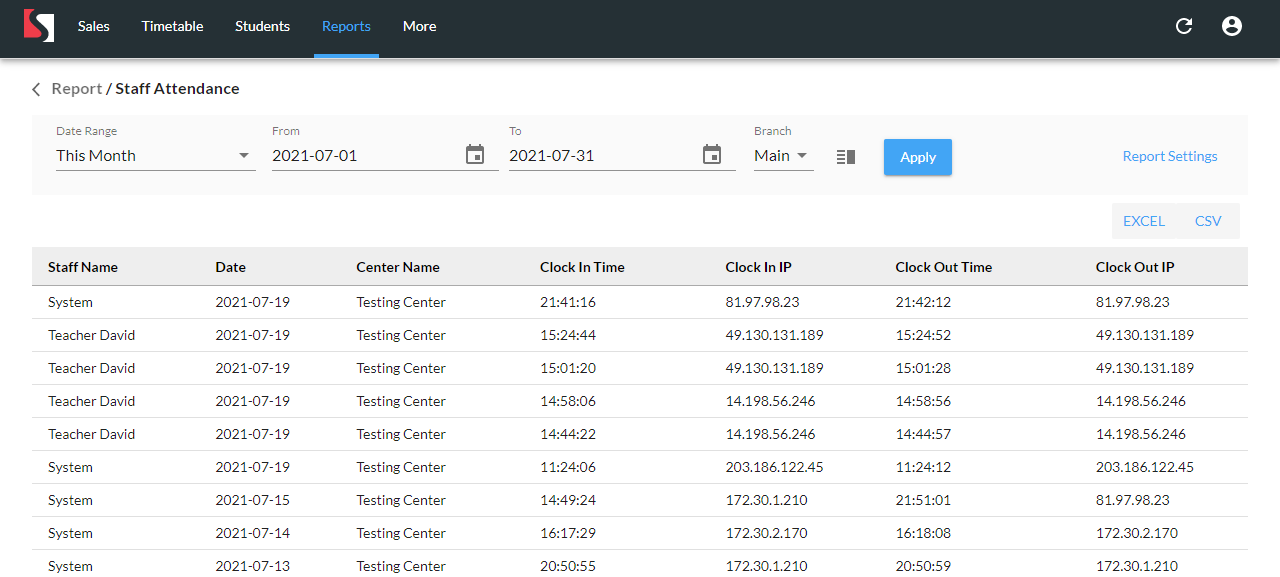Select clock in time 14:49:24
Screen dimensions: 1280x577
568,500
